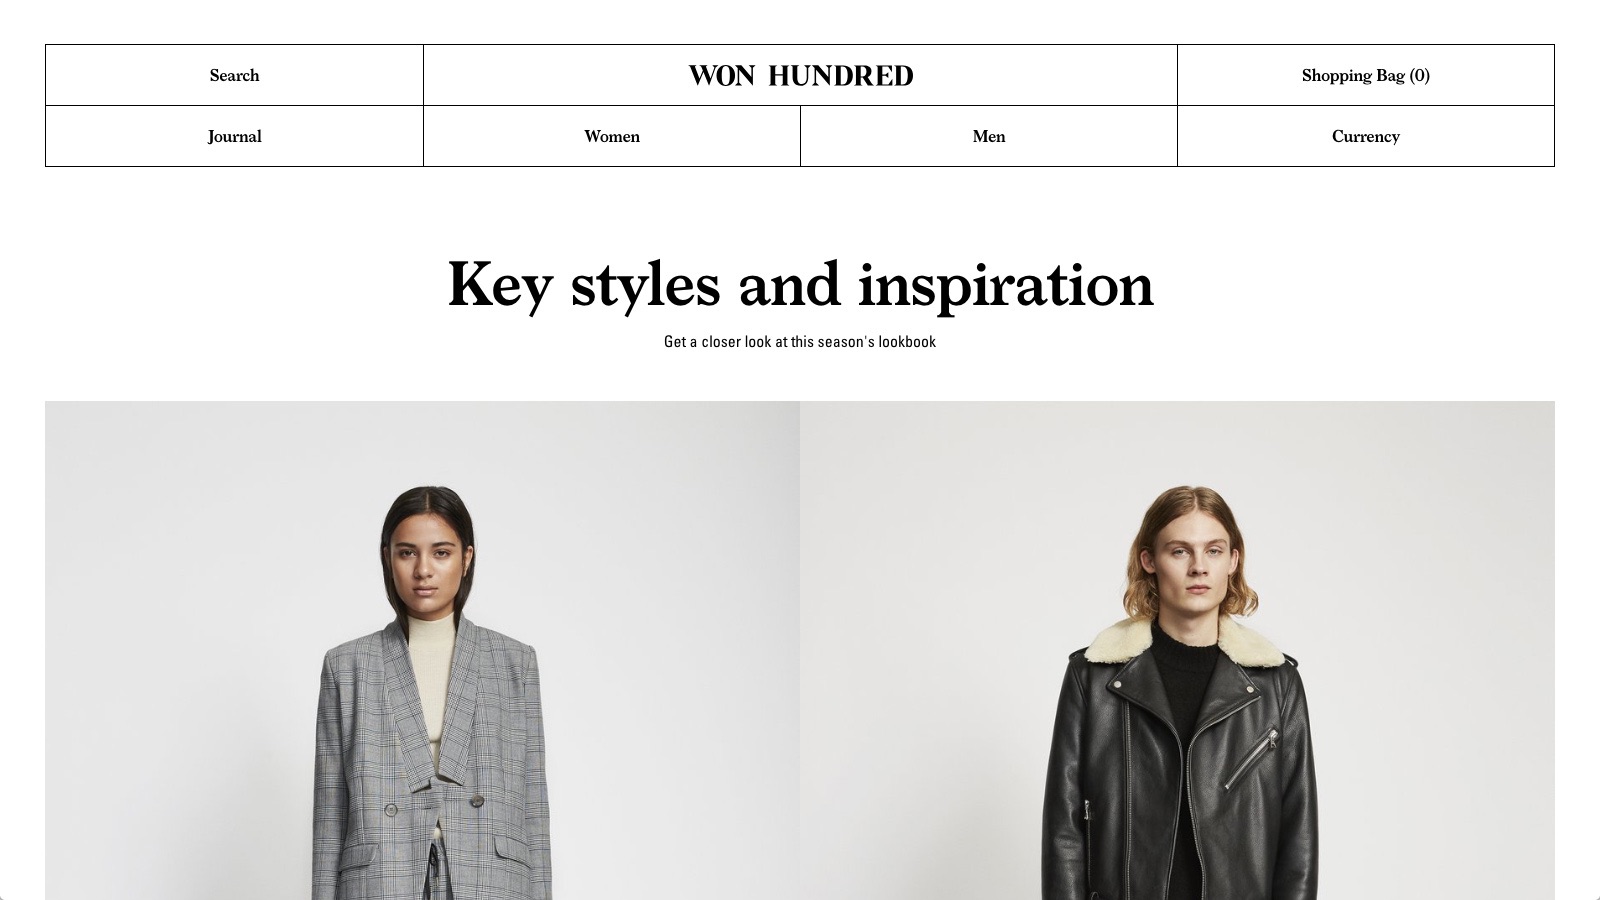The height and width of the screenshot is (900, 1600).
Task: Open the Shopping Bag (0)
Action: pos(1366,75)
